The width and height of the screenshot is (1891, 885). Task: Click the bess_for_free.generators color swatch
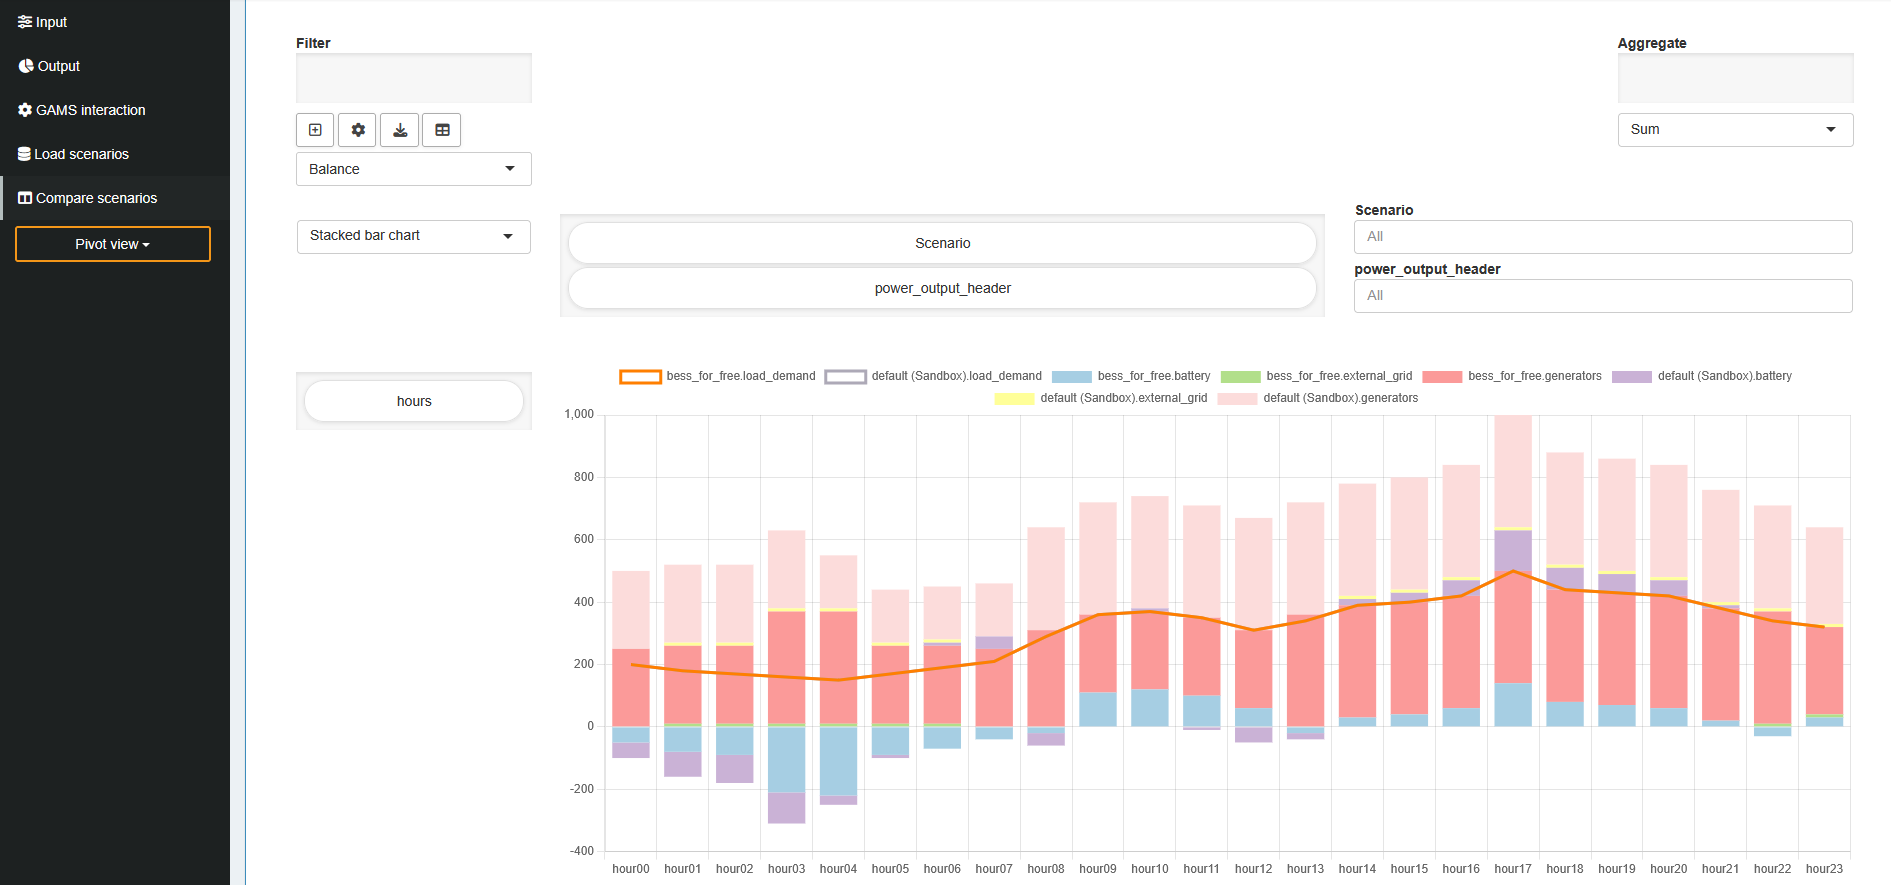[1442, 377]
